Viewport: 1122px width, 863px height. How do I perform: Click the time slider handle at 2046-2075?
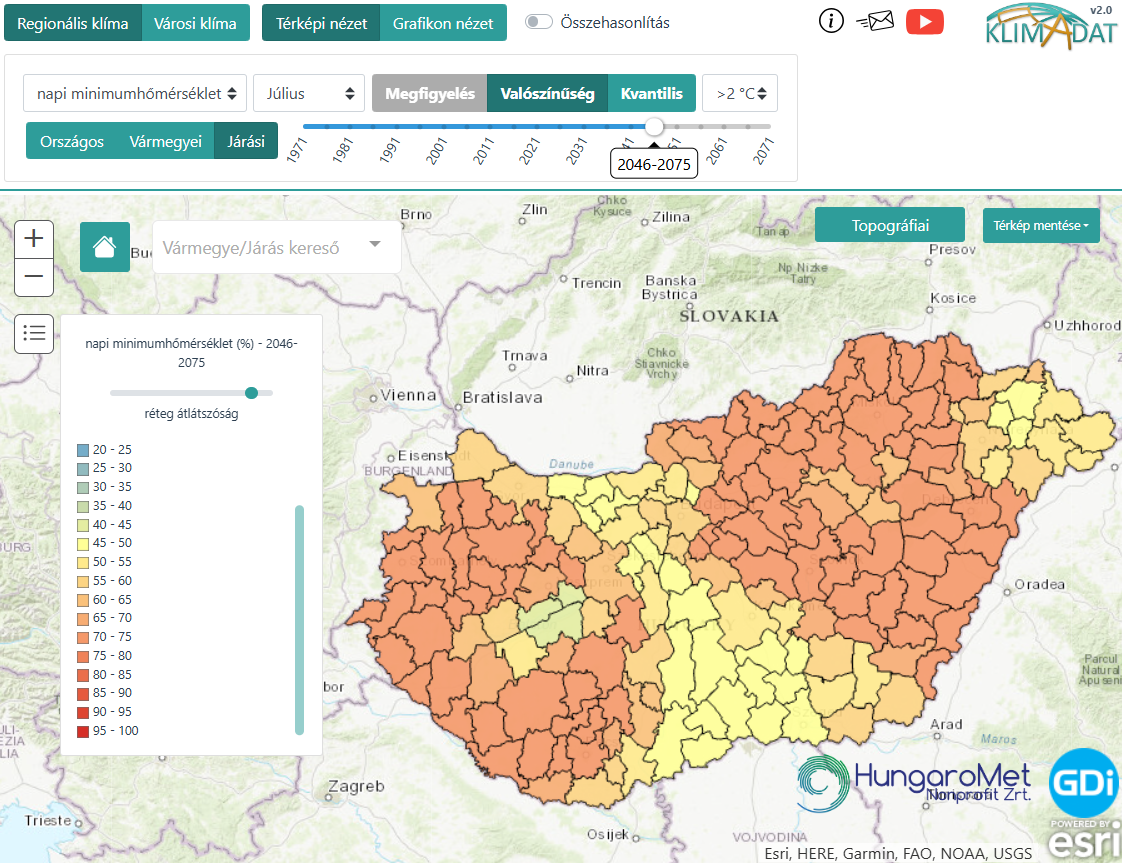tap(654, 127)
